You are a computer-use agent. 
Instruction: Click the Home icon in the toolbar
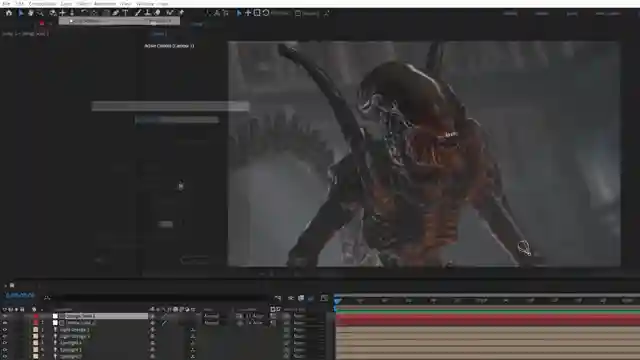pos(9,13)
